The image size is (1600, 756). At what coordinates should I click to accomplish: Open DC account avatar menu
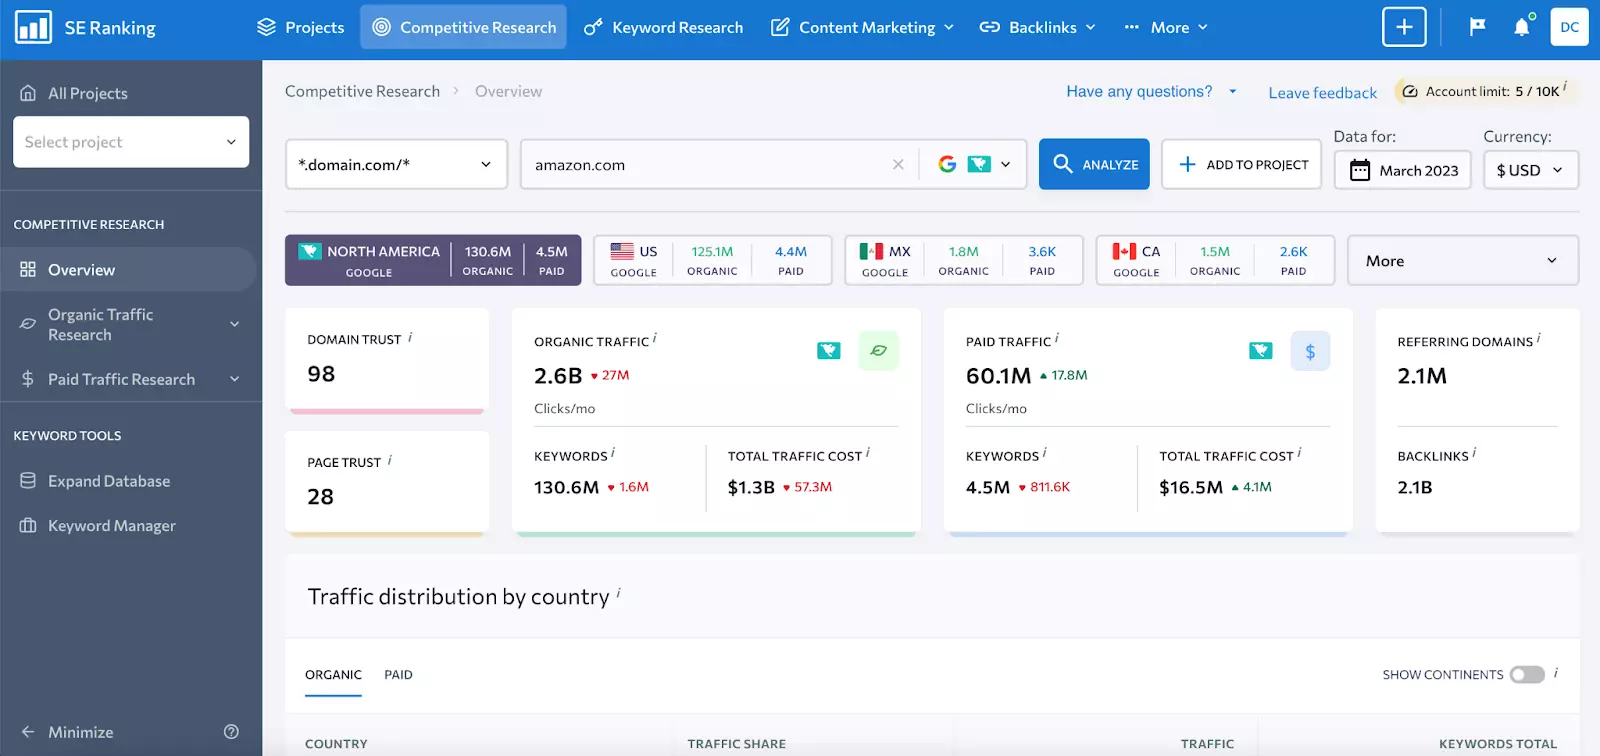(x=1569, y=27)
